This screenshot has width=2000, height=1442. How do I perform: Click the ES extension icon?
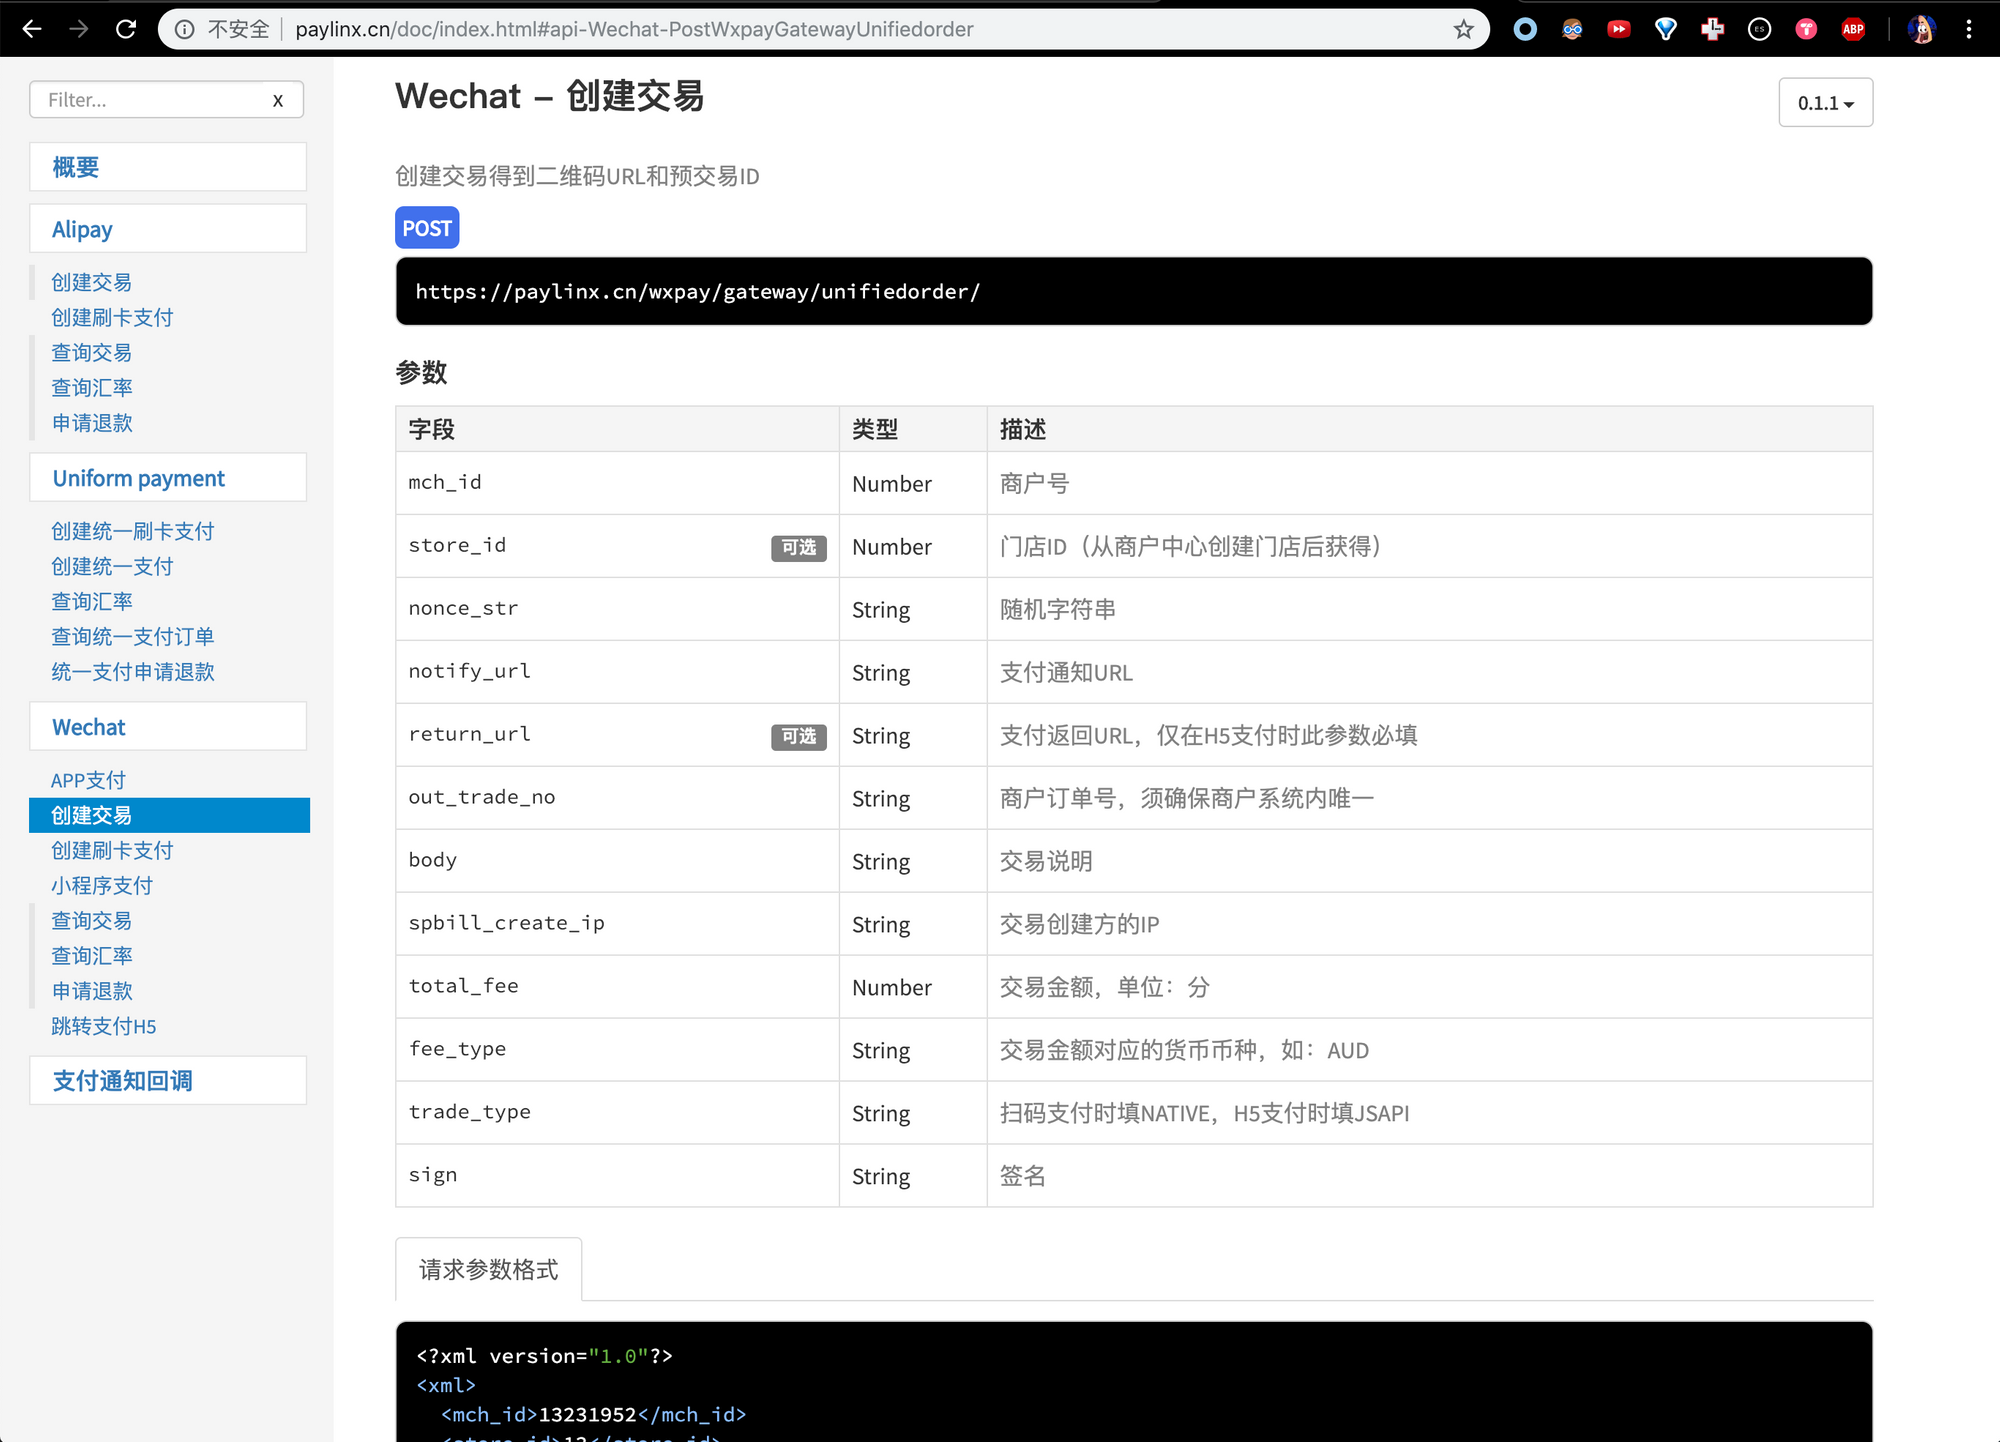coord(1759,29)
